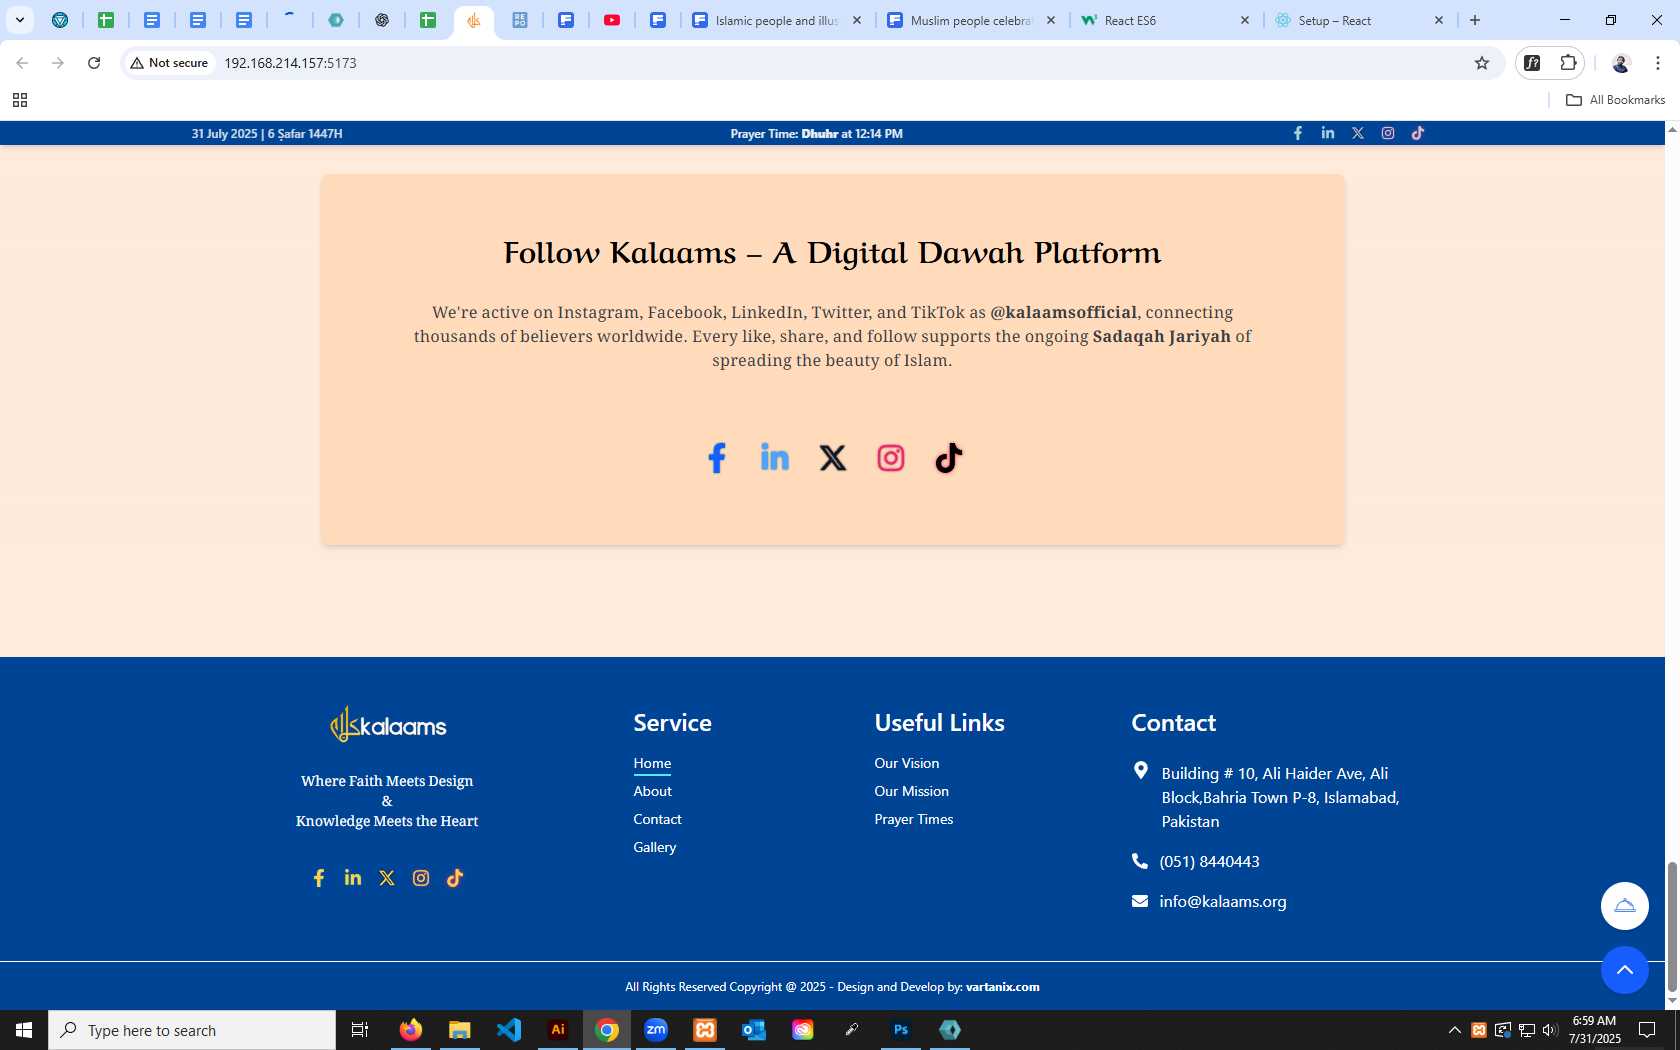Screen dimensions: 1680x1050
Task: Open the apps grid icon in bookmarks bar
Action: [20, 100]
